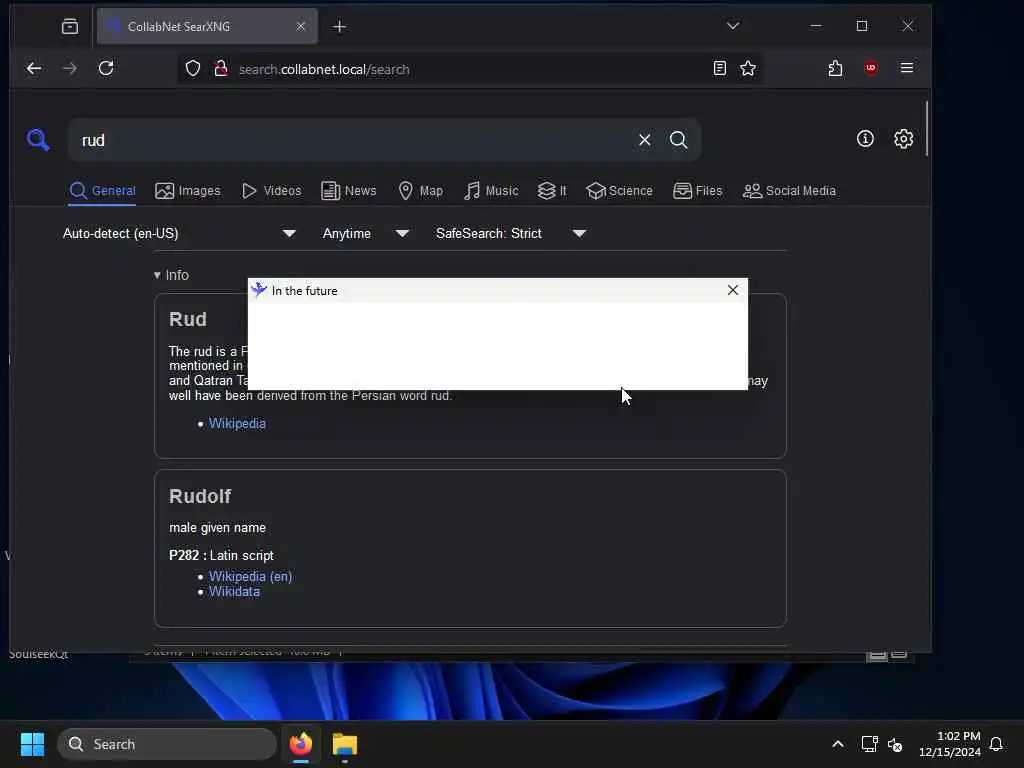The image size is (1024, 768).
Task: Click the search query input field
Action: pos(353,140)
